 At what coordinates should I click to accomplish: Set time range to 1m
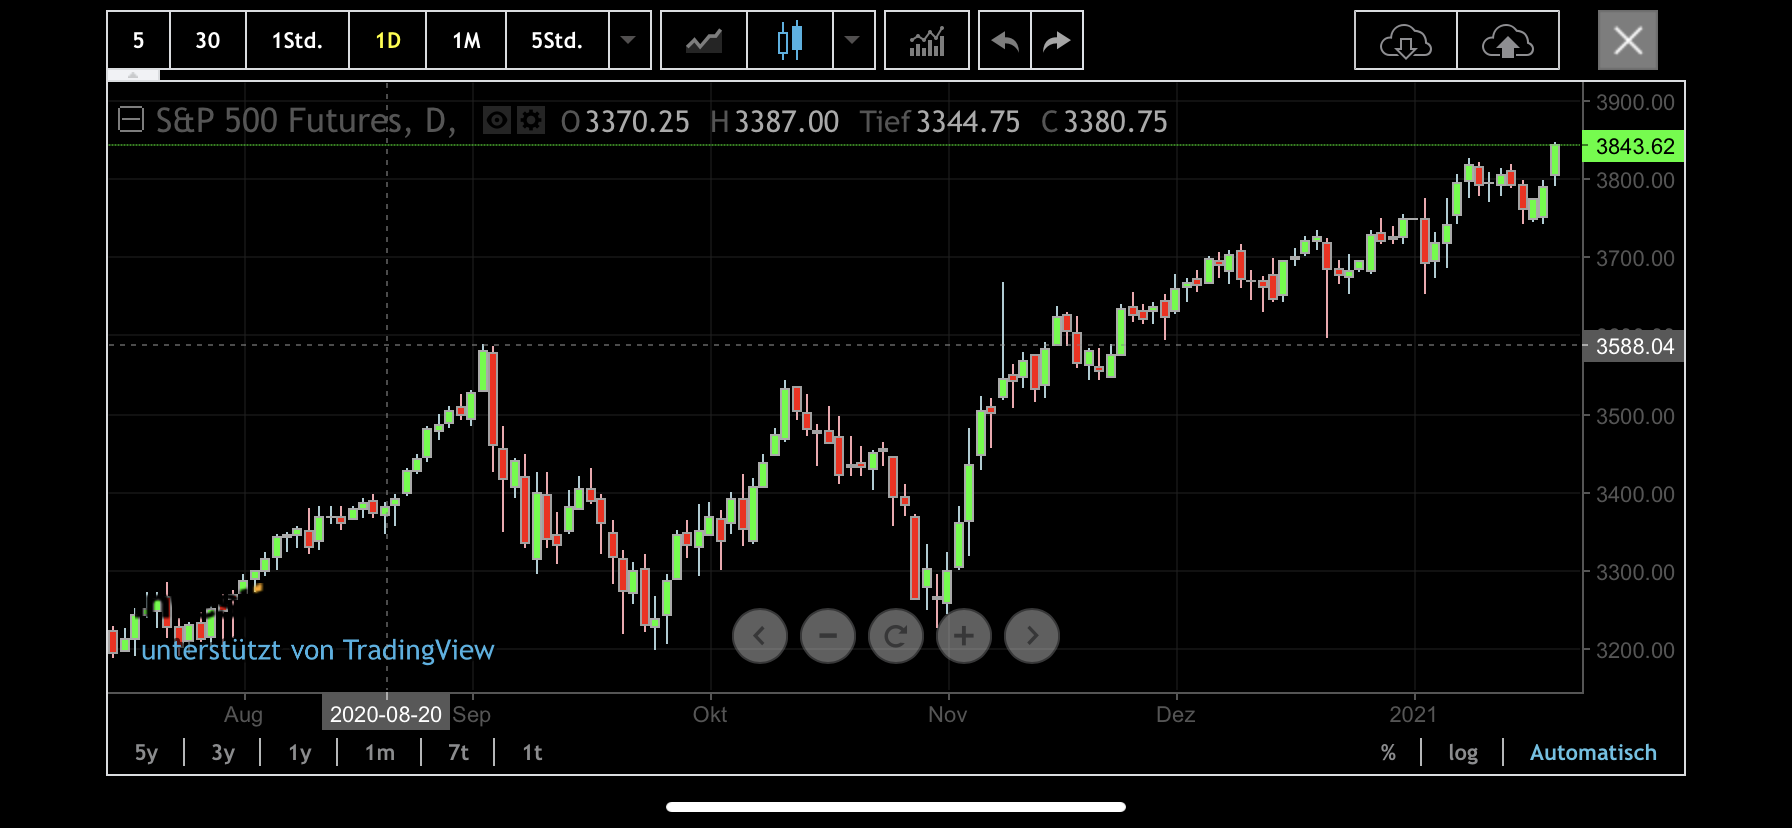tap(379, 752)
